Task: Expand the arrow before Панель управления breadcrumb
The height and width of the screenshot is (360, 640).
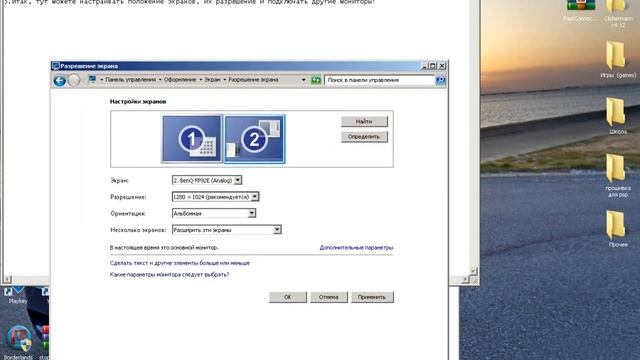Action: 102,80
